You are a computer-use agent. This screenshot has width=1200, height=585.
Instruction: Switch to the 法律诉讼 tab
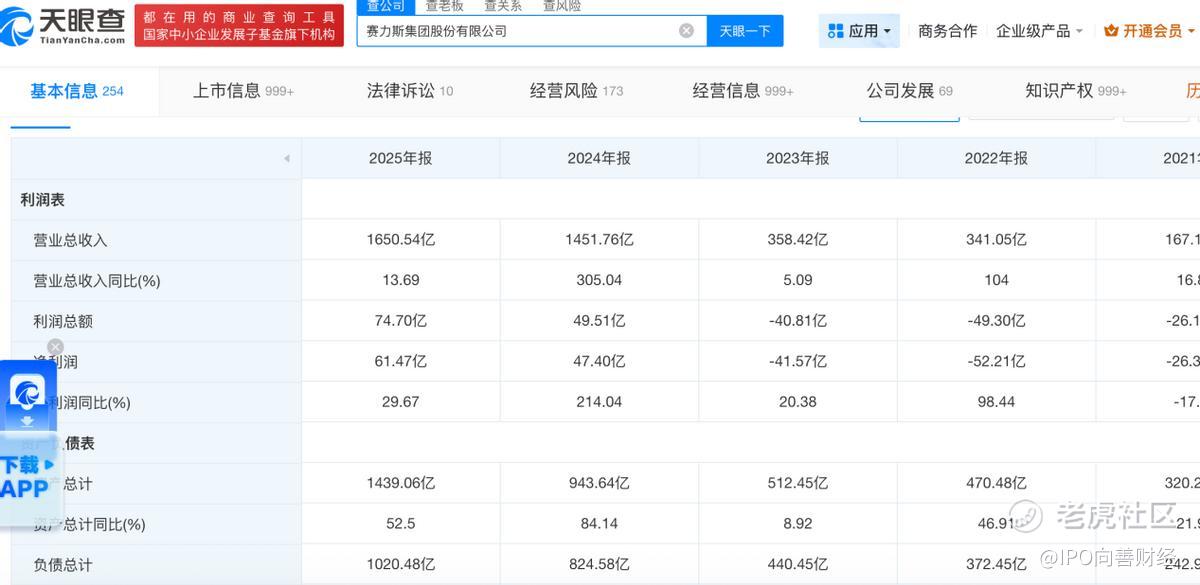(410, 91)
